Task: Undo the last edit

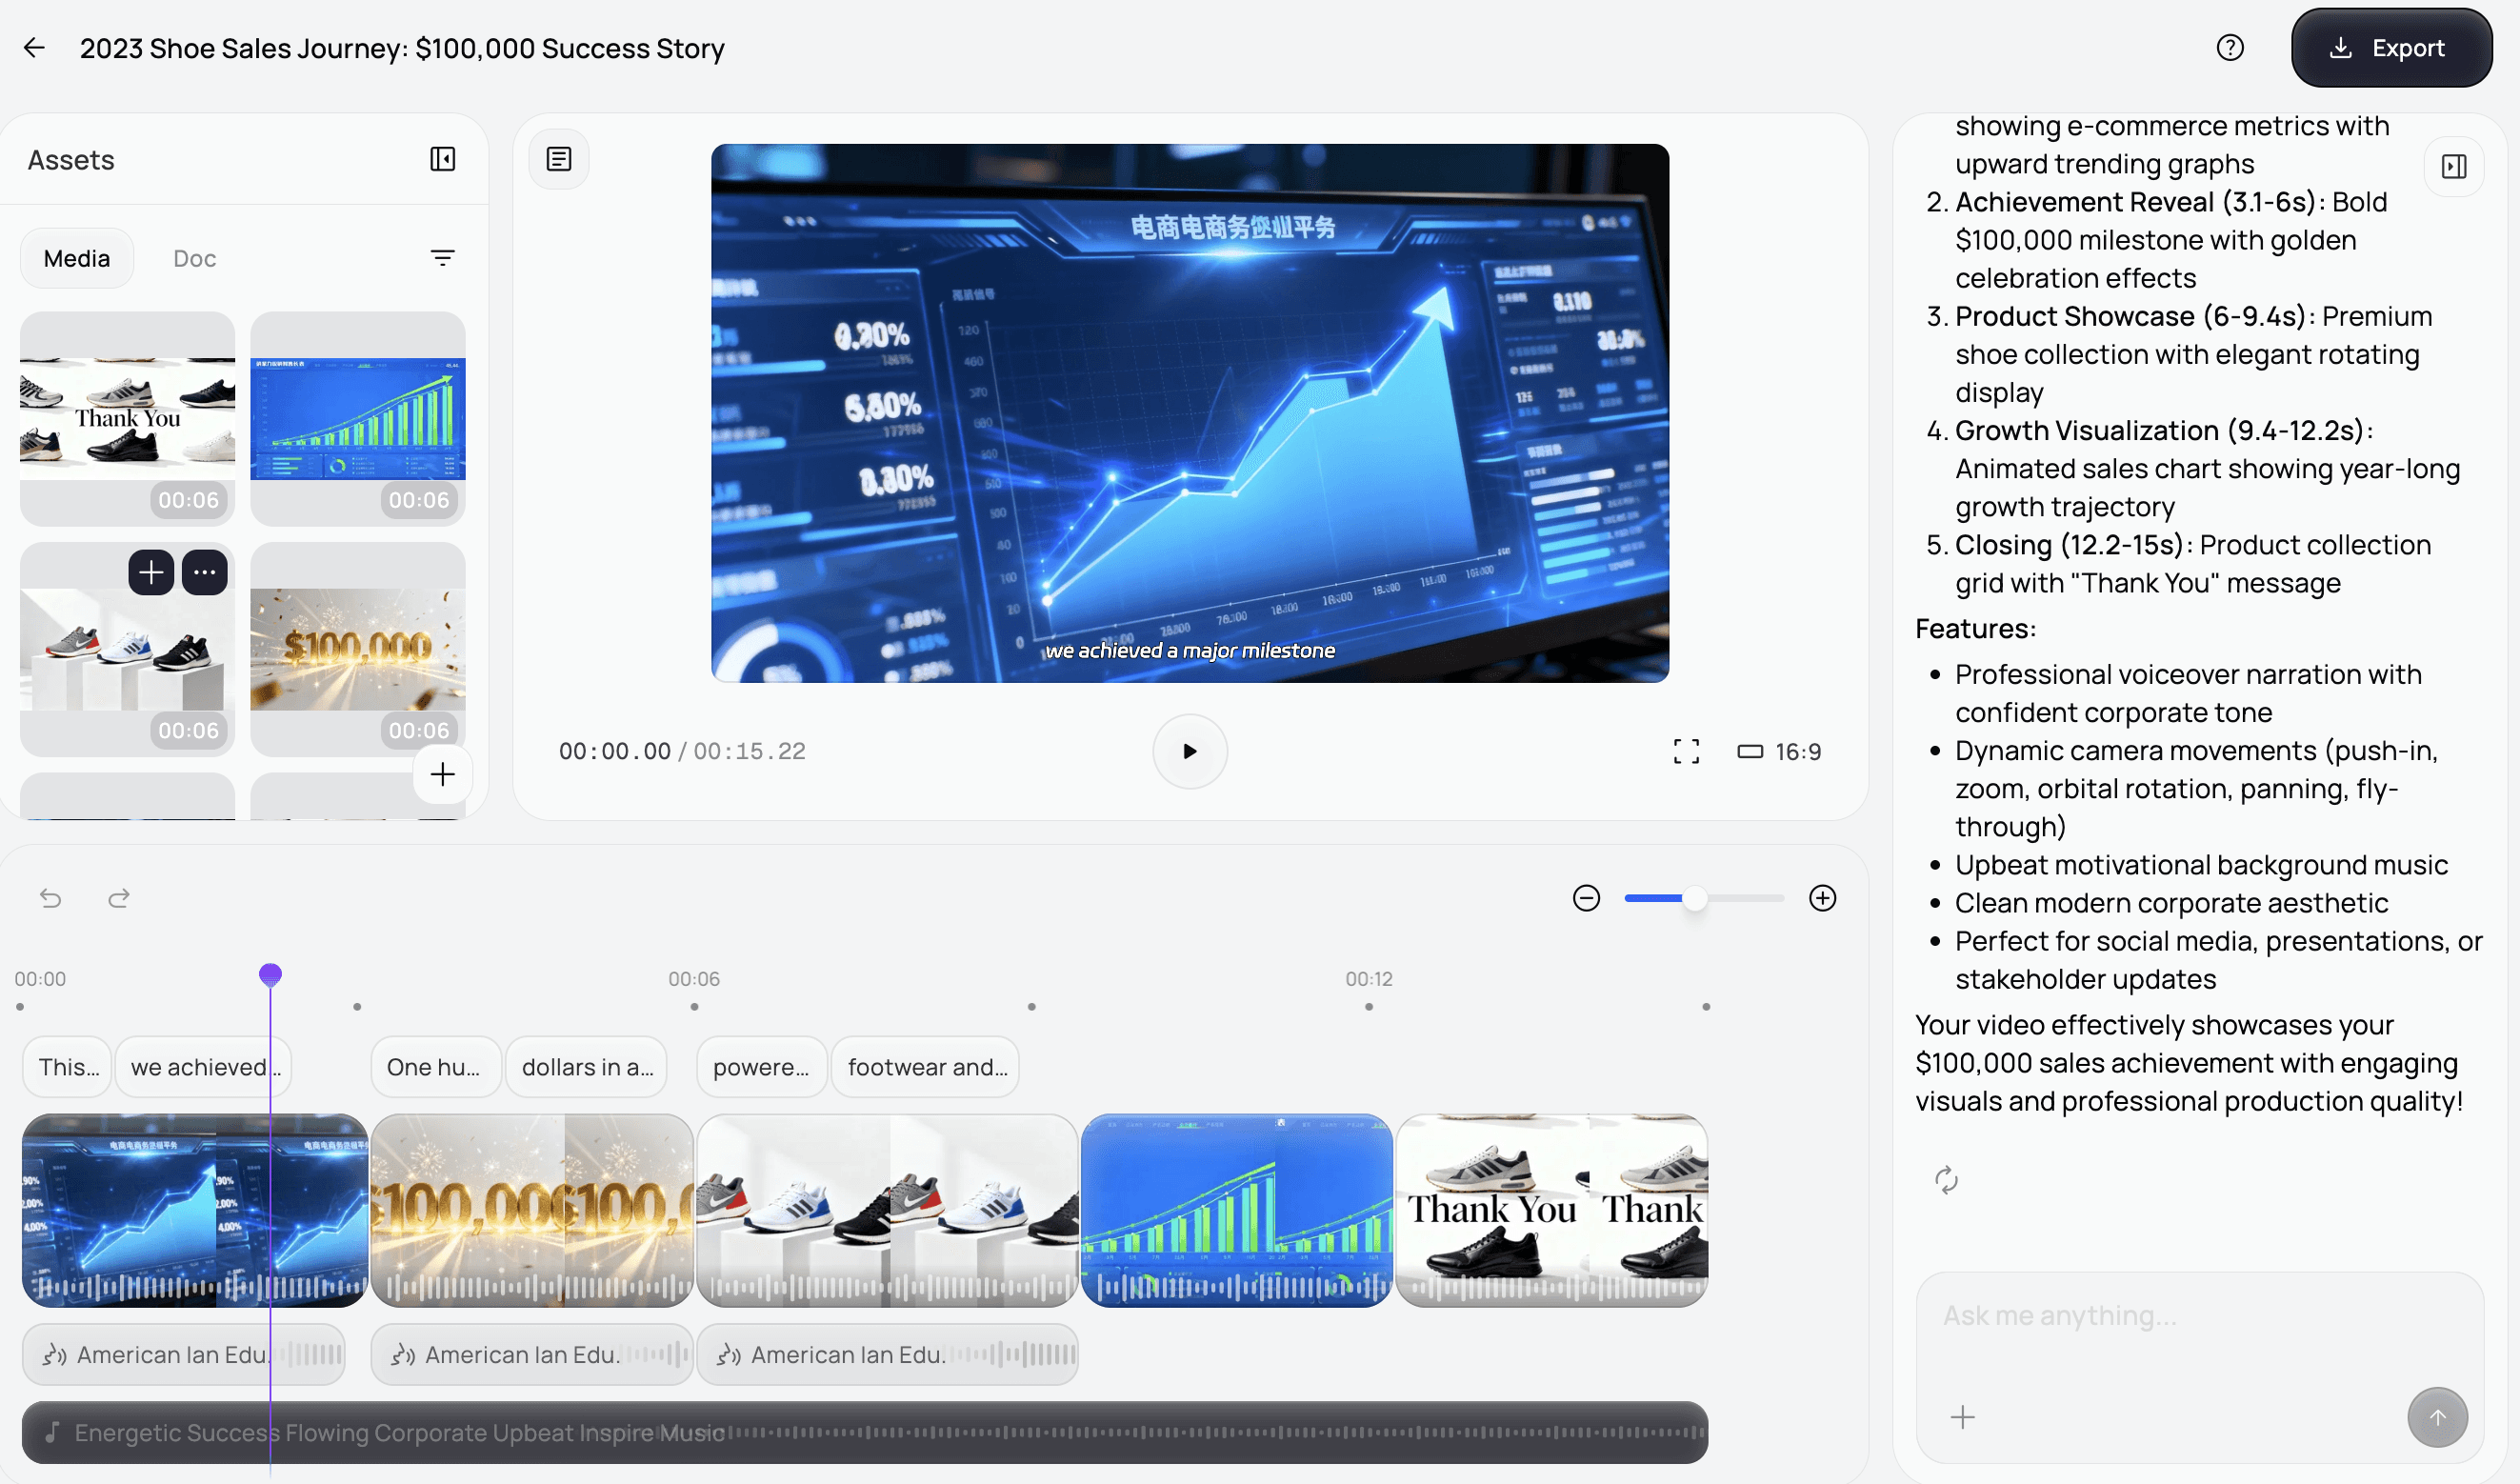Action: 50,898
